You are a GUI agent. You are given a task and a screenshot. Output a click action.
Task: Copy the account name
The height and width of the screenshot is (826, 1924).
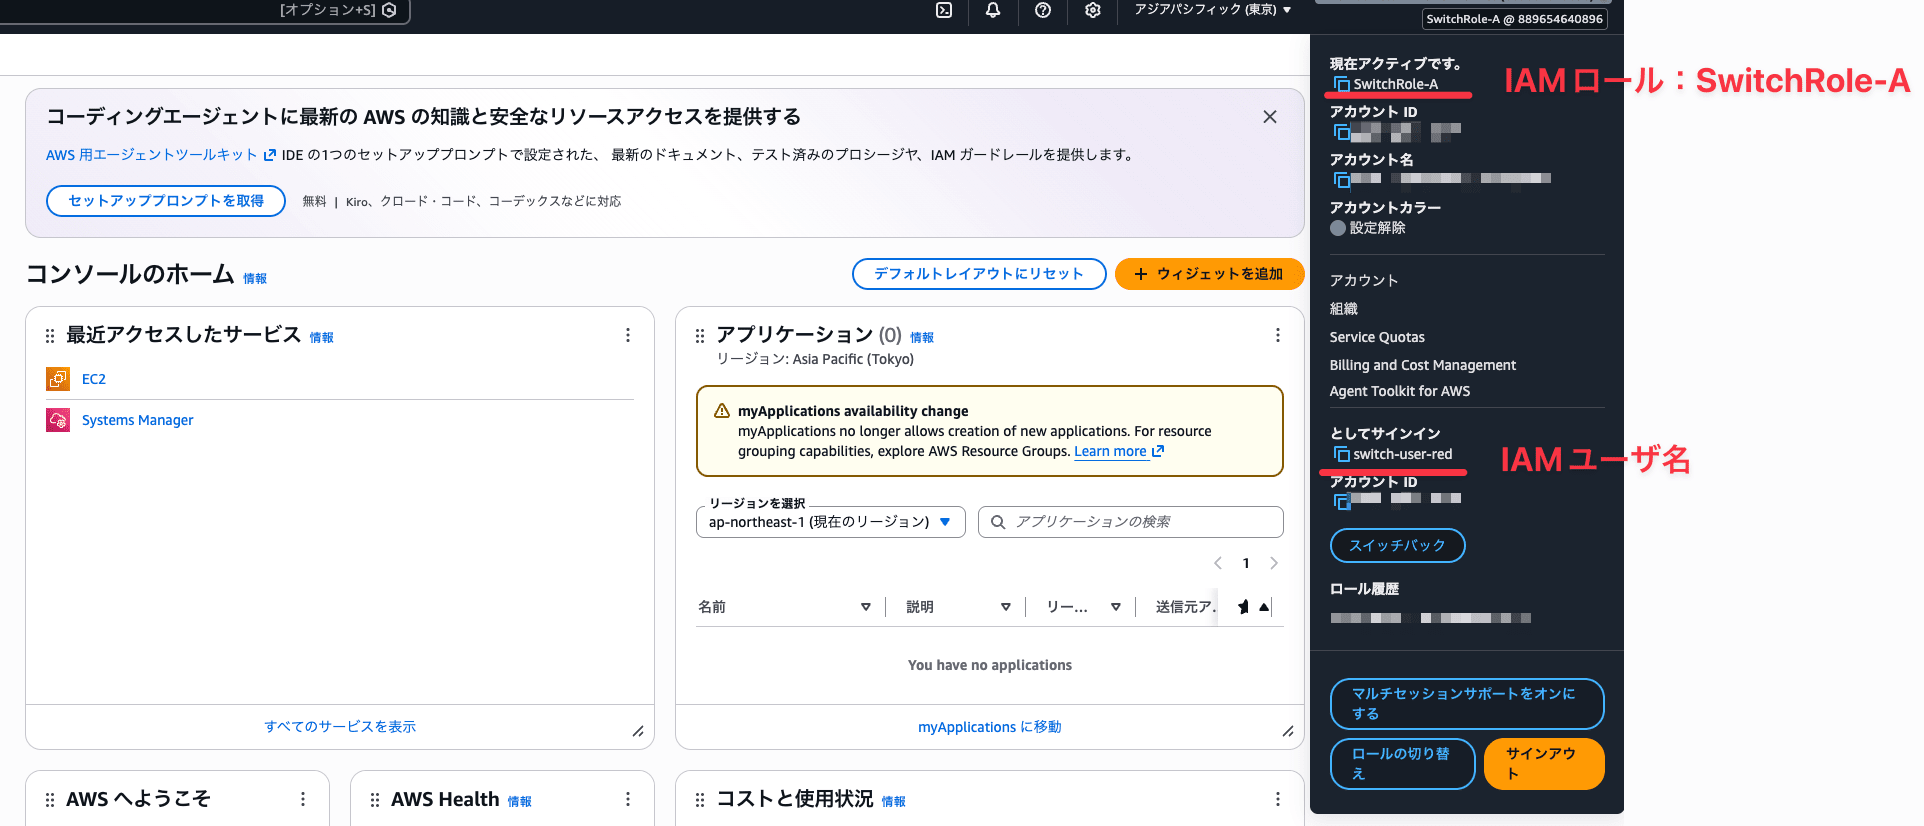tap(1342, 180)
